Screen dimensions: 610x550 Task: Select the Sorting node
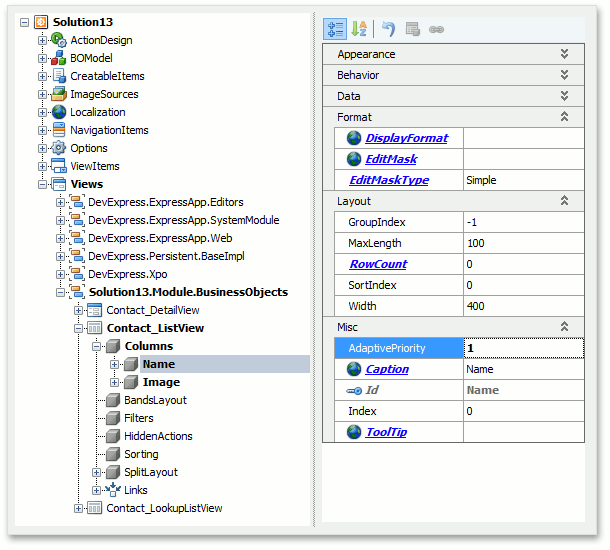click(141, 454)
